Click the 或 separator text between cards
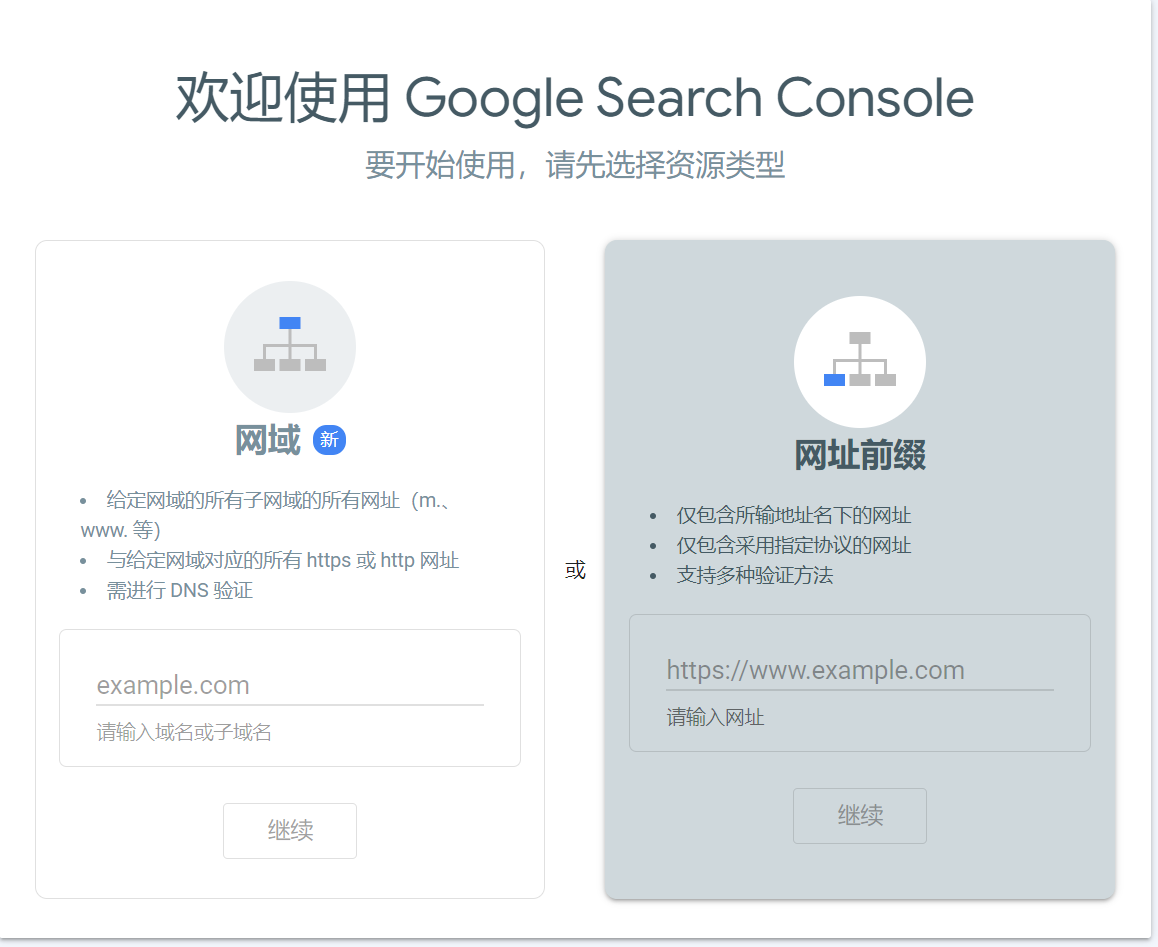The width and height of the screenshot is (1158, 947). tap(575, 570)
